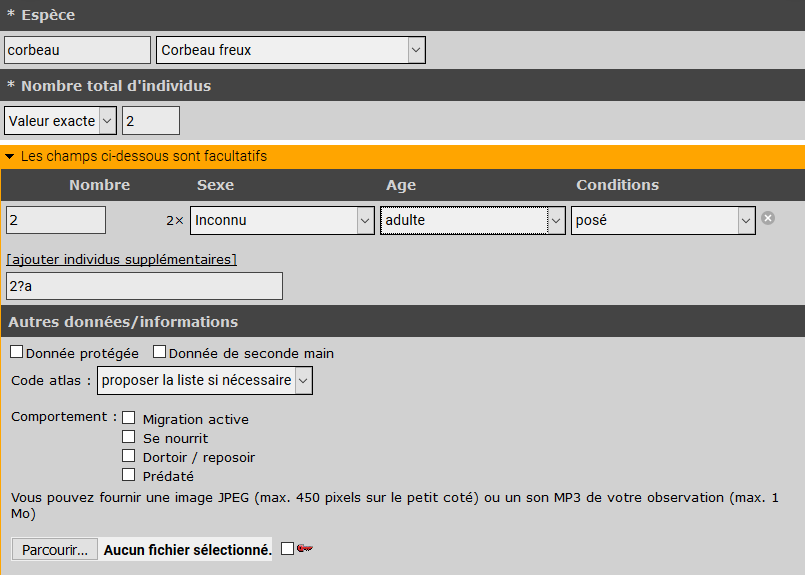Open the Corbeau freux species dropdown
805x575 pixels.
pos(290,50)
